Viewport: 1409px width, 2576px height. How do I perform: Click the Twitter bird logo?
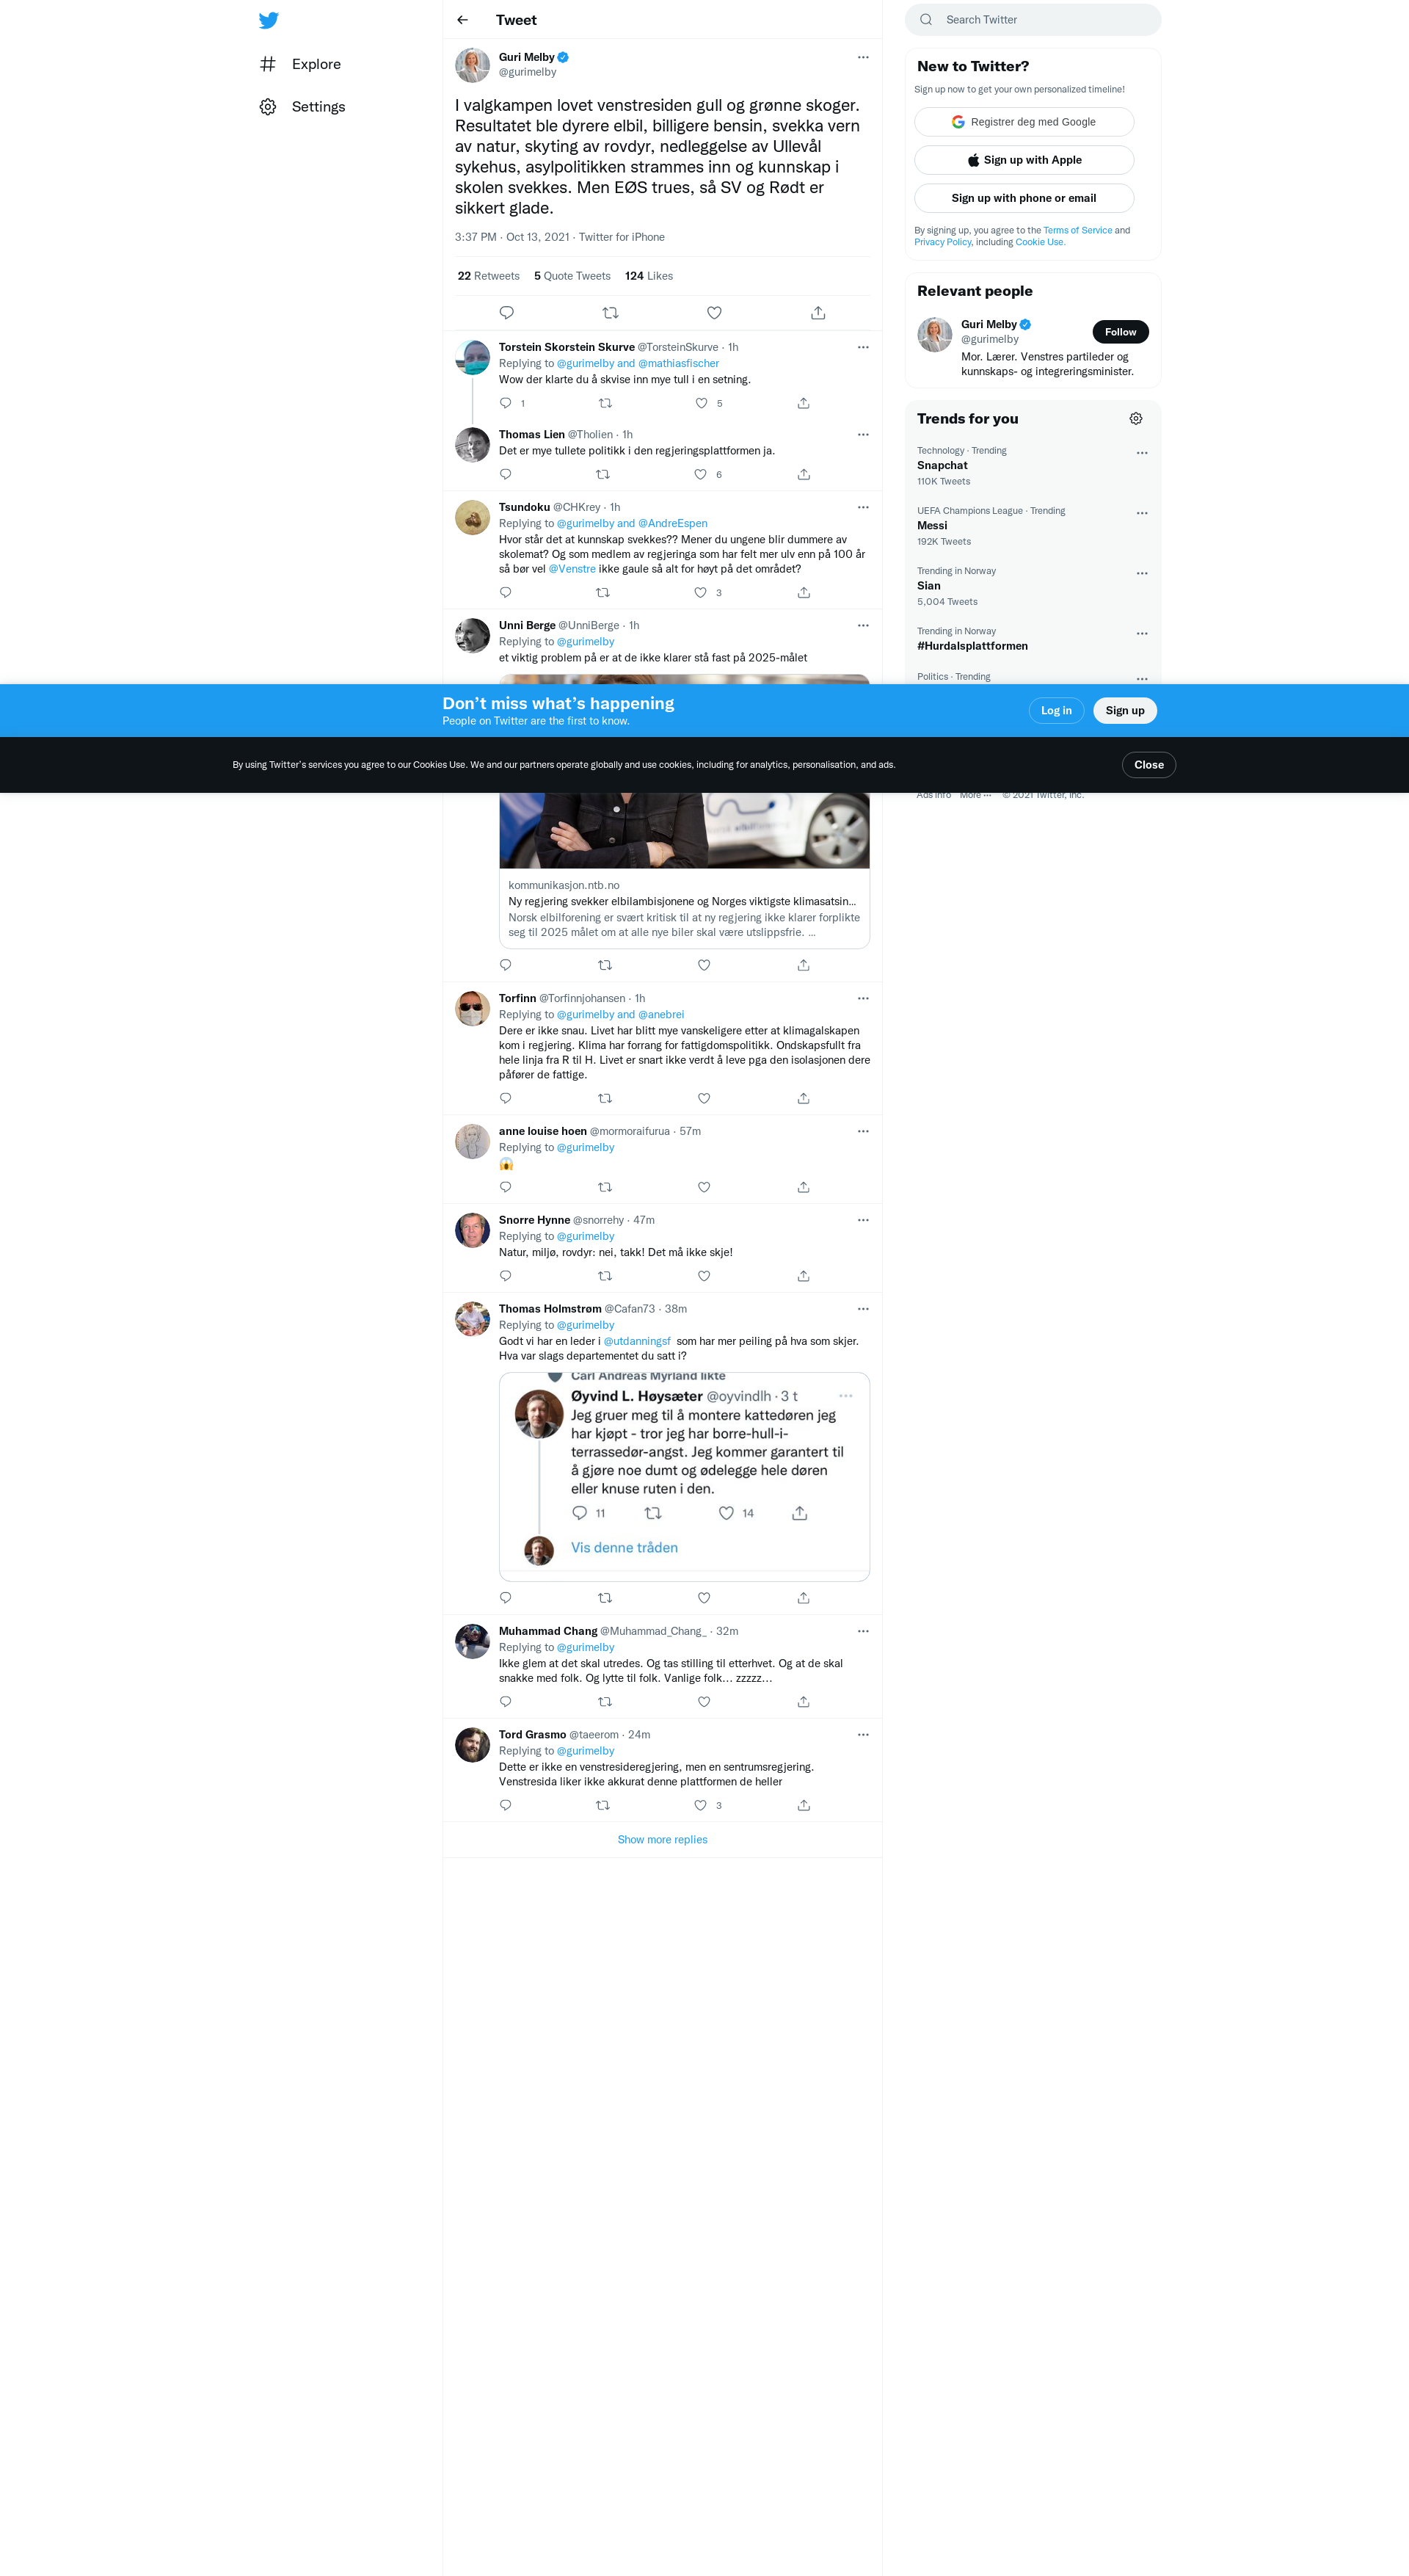(268, 20)
